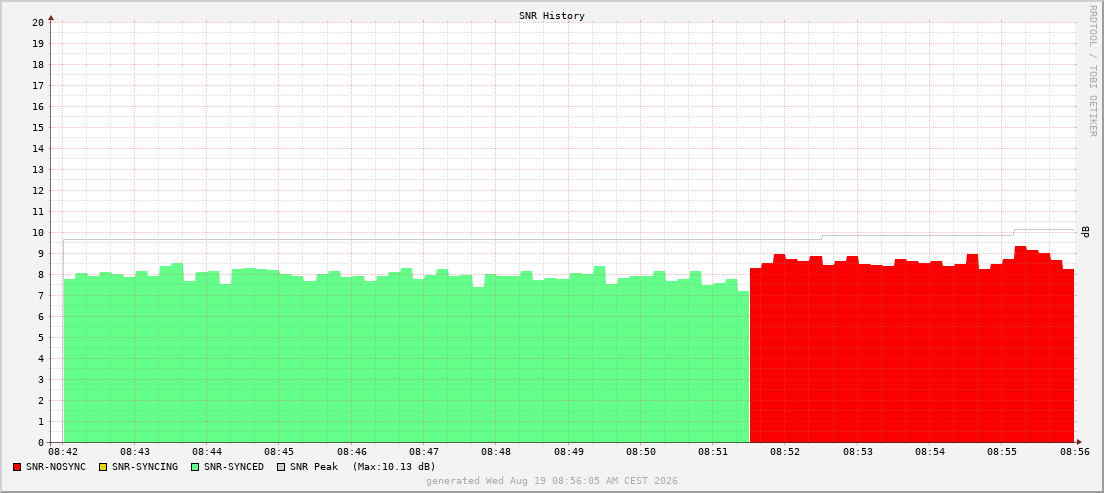Click the red SNR-NOSYNC legend swatch
The width and height of the screenshot is (1104, 493).
coord(17,467)
